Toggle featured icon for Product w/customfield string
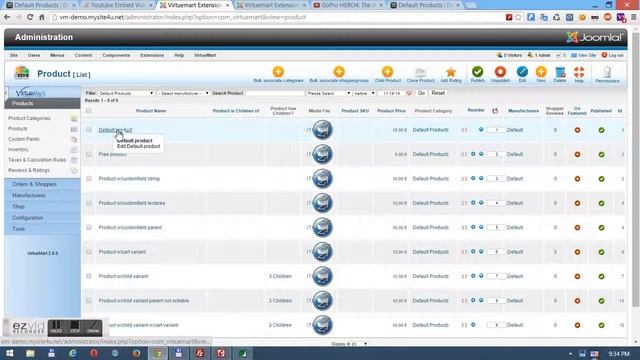The image size is (640, 360). click(x=577, y=179)
